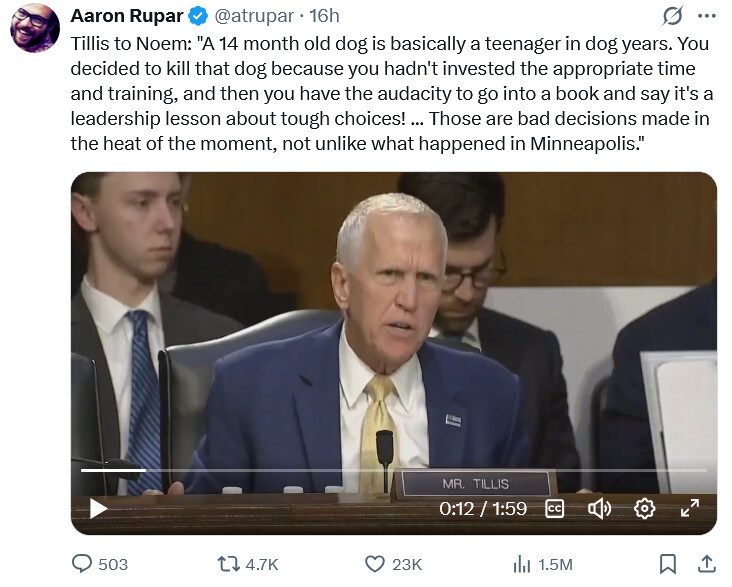Bookmark this post
Viewport: 732px width, 587px height.
point(669,564)
